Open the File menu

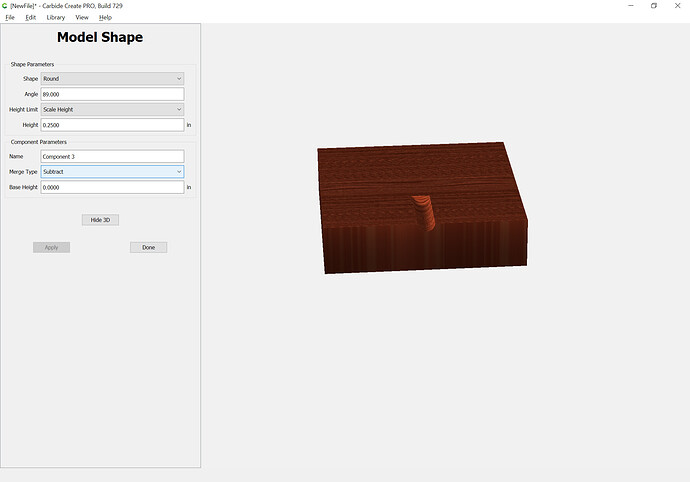tap(10, 17)
